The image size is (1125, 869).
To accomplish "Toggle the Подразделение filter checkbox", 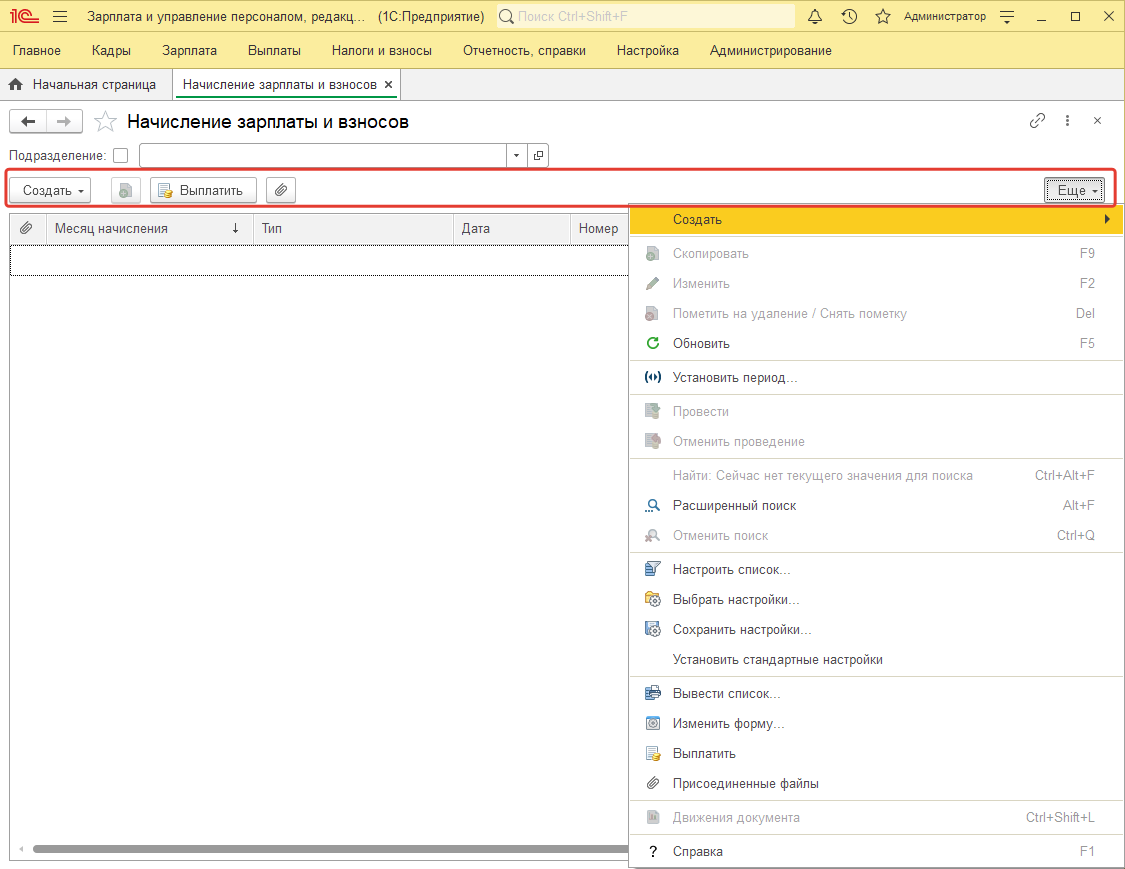I will [x=120, y=156].
